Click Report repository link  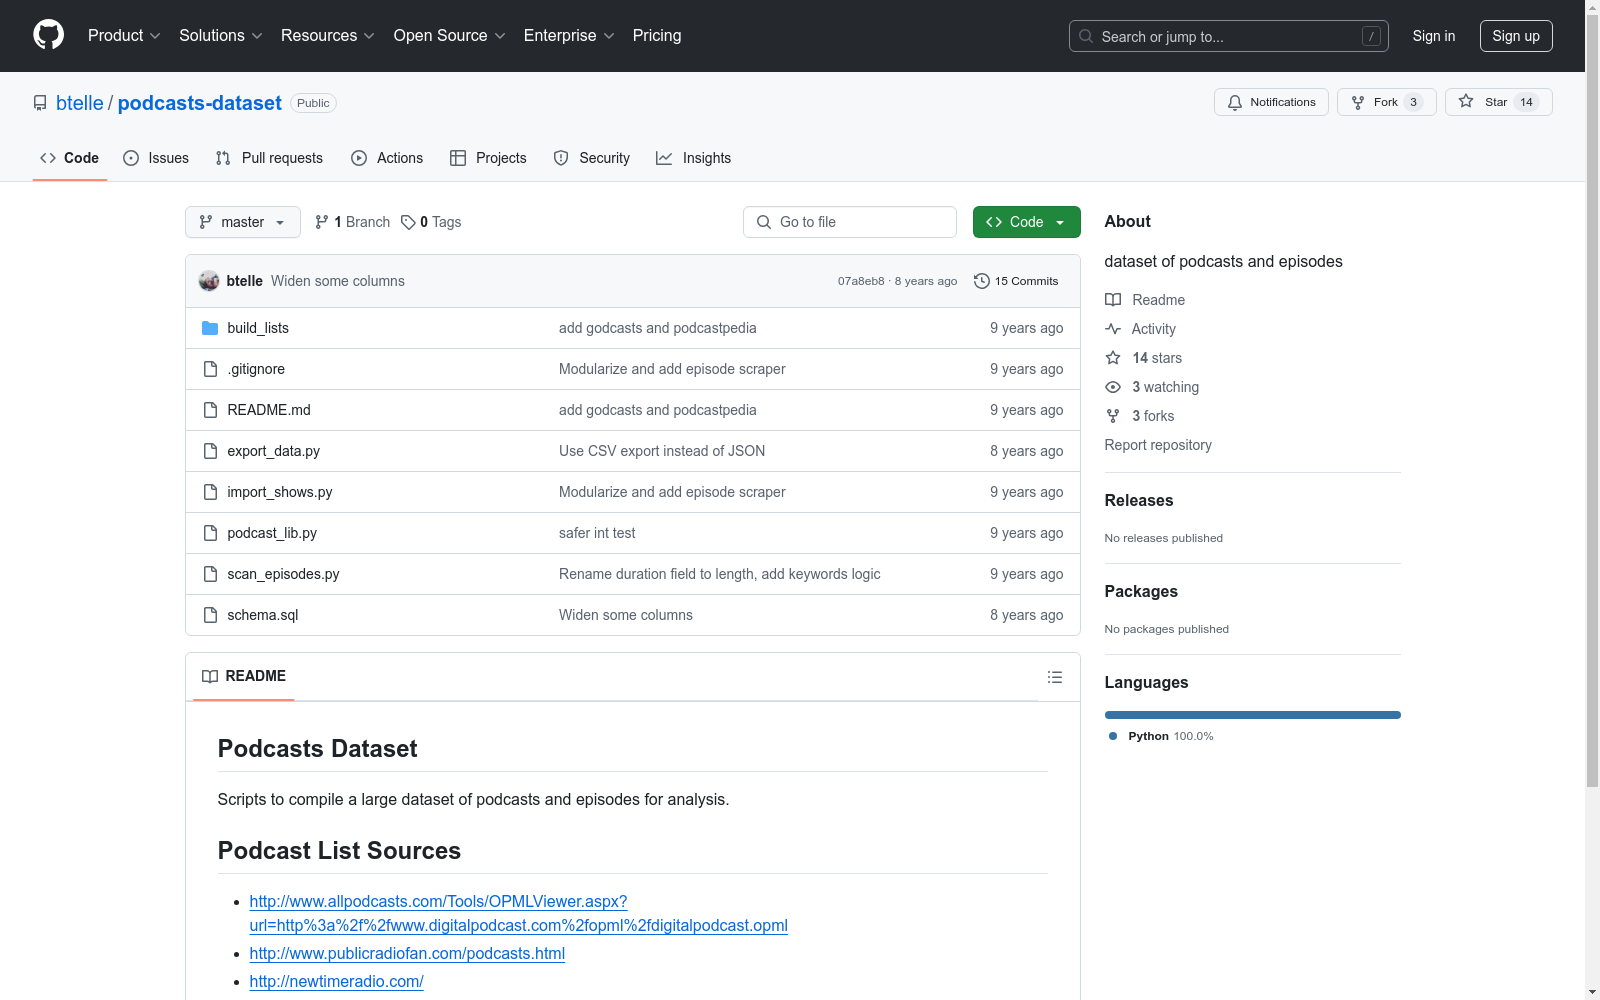(x=1158, y=445)
